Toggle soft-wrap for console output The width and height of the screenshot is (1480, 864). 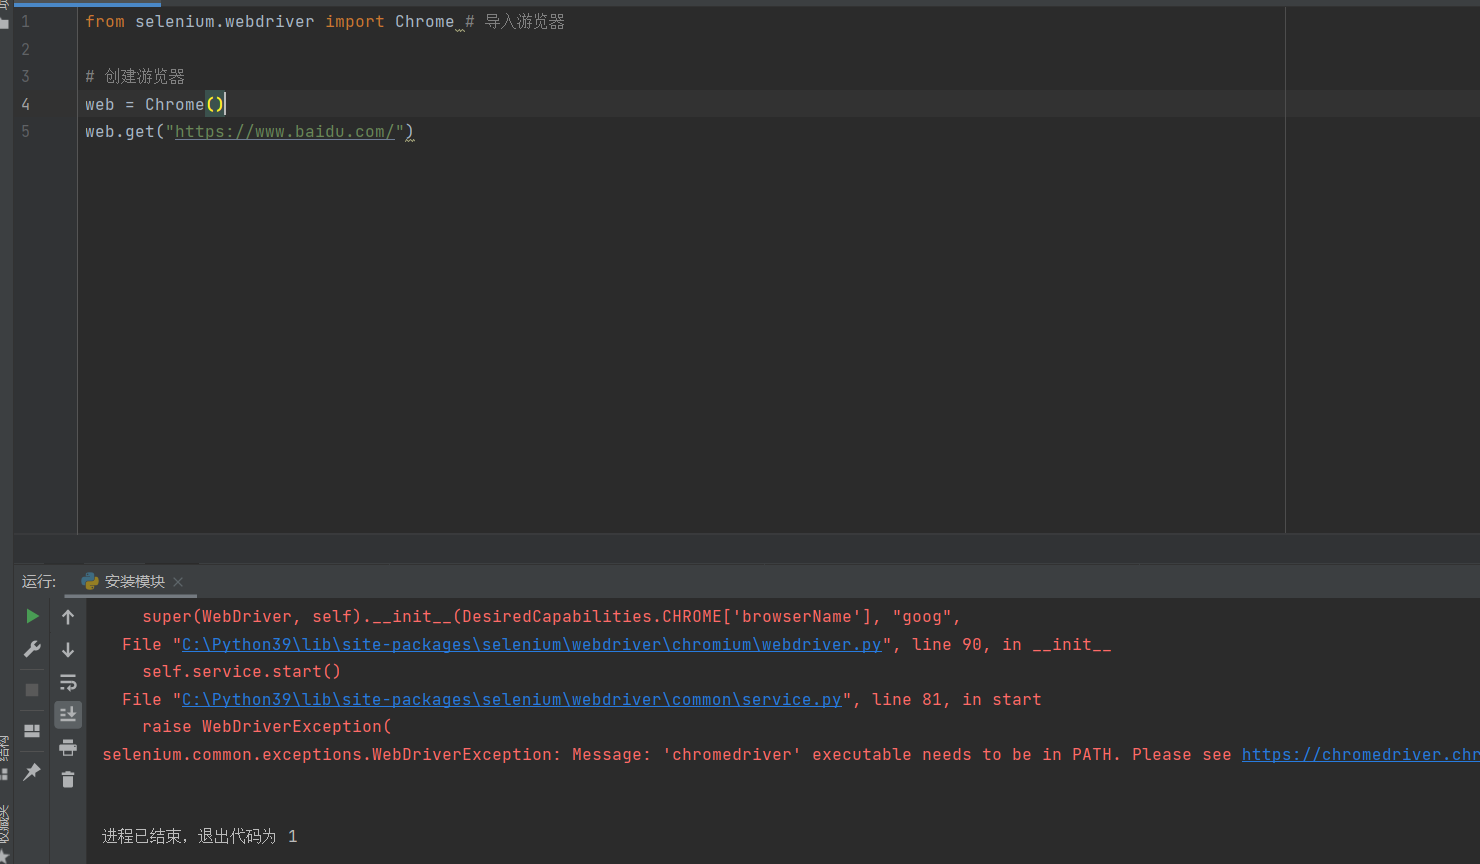coord(68,683)
